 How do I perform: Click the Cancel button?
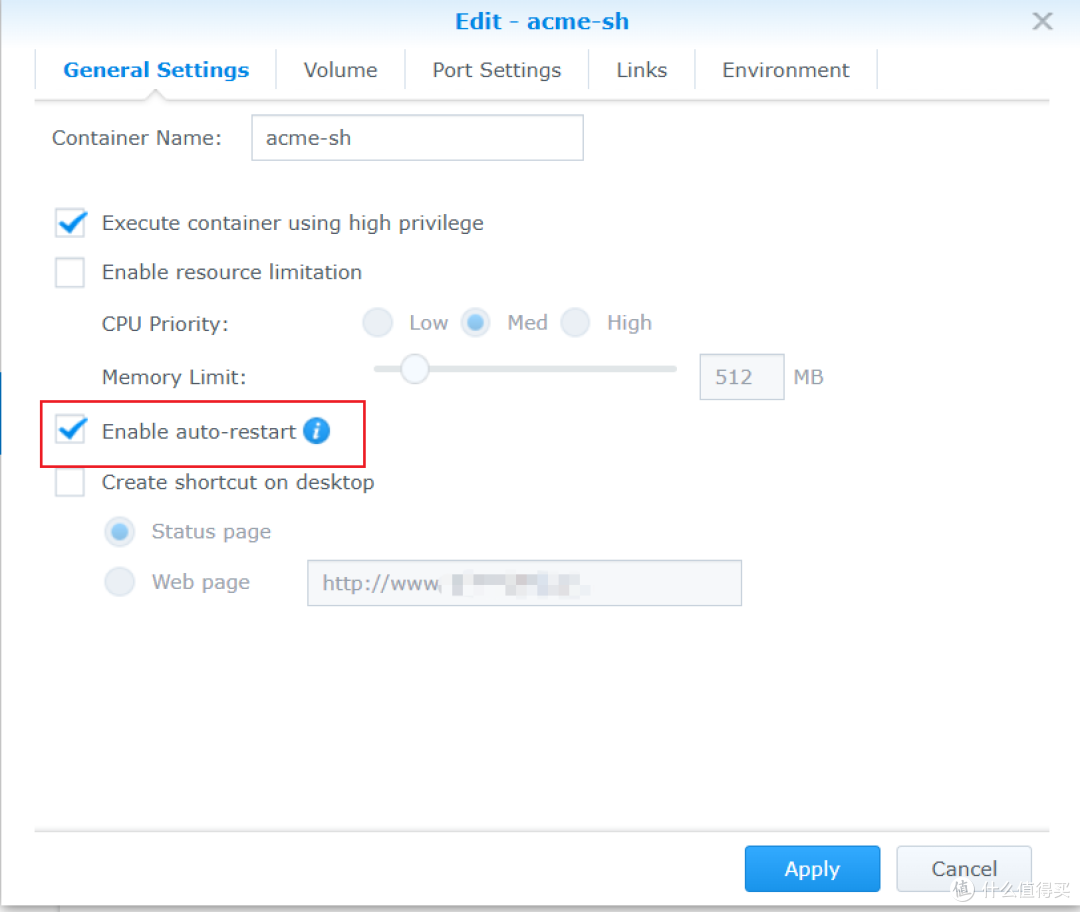pyautogui.click(x=963, y=868)
